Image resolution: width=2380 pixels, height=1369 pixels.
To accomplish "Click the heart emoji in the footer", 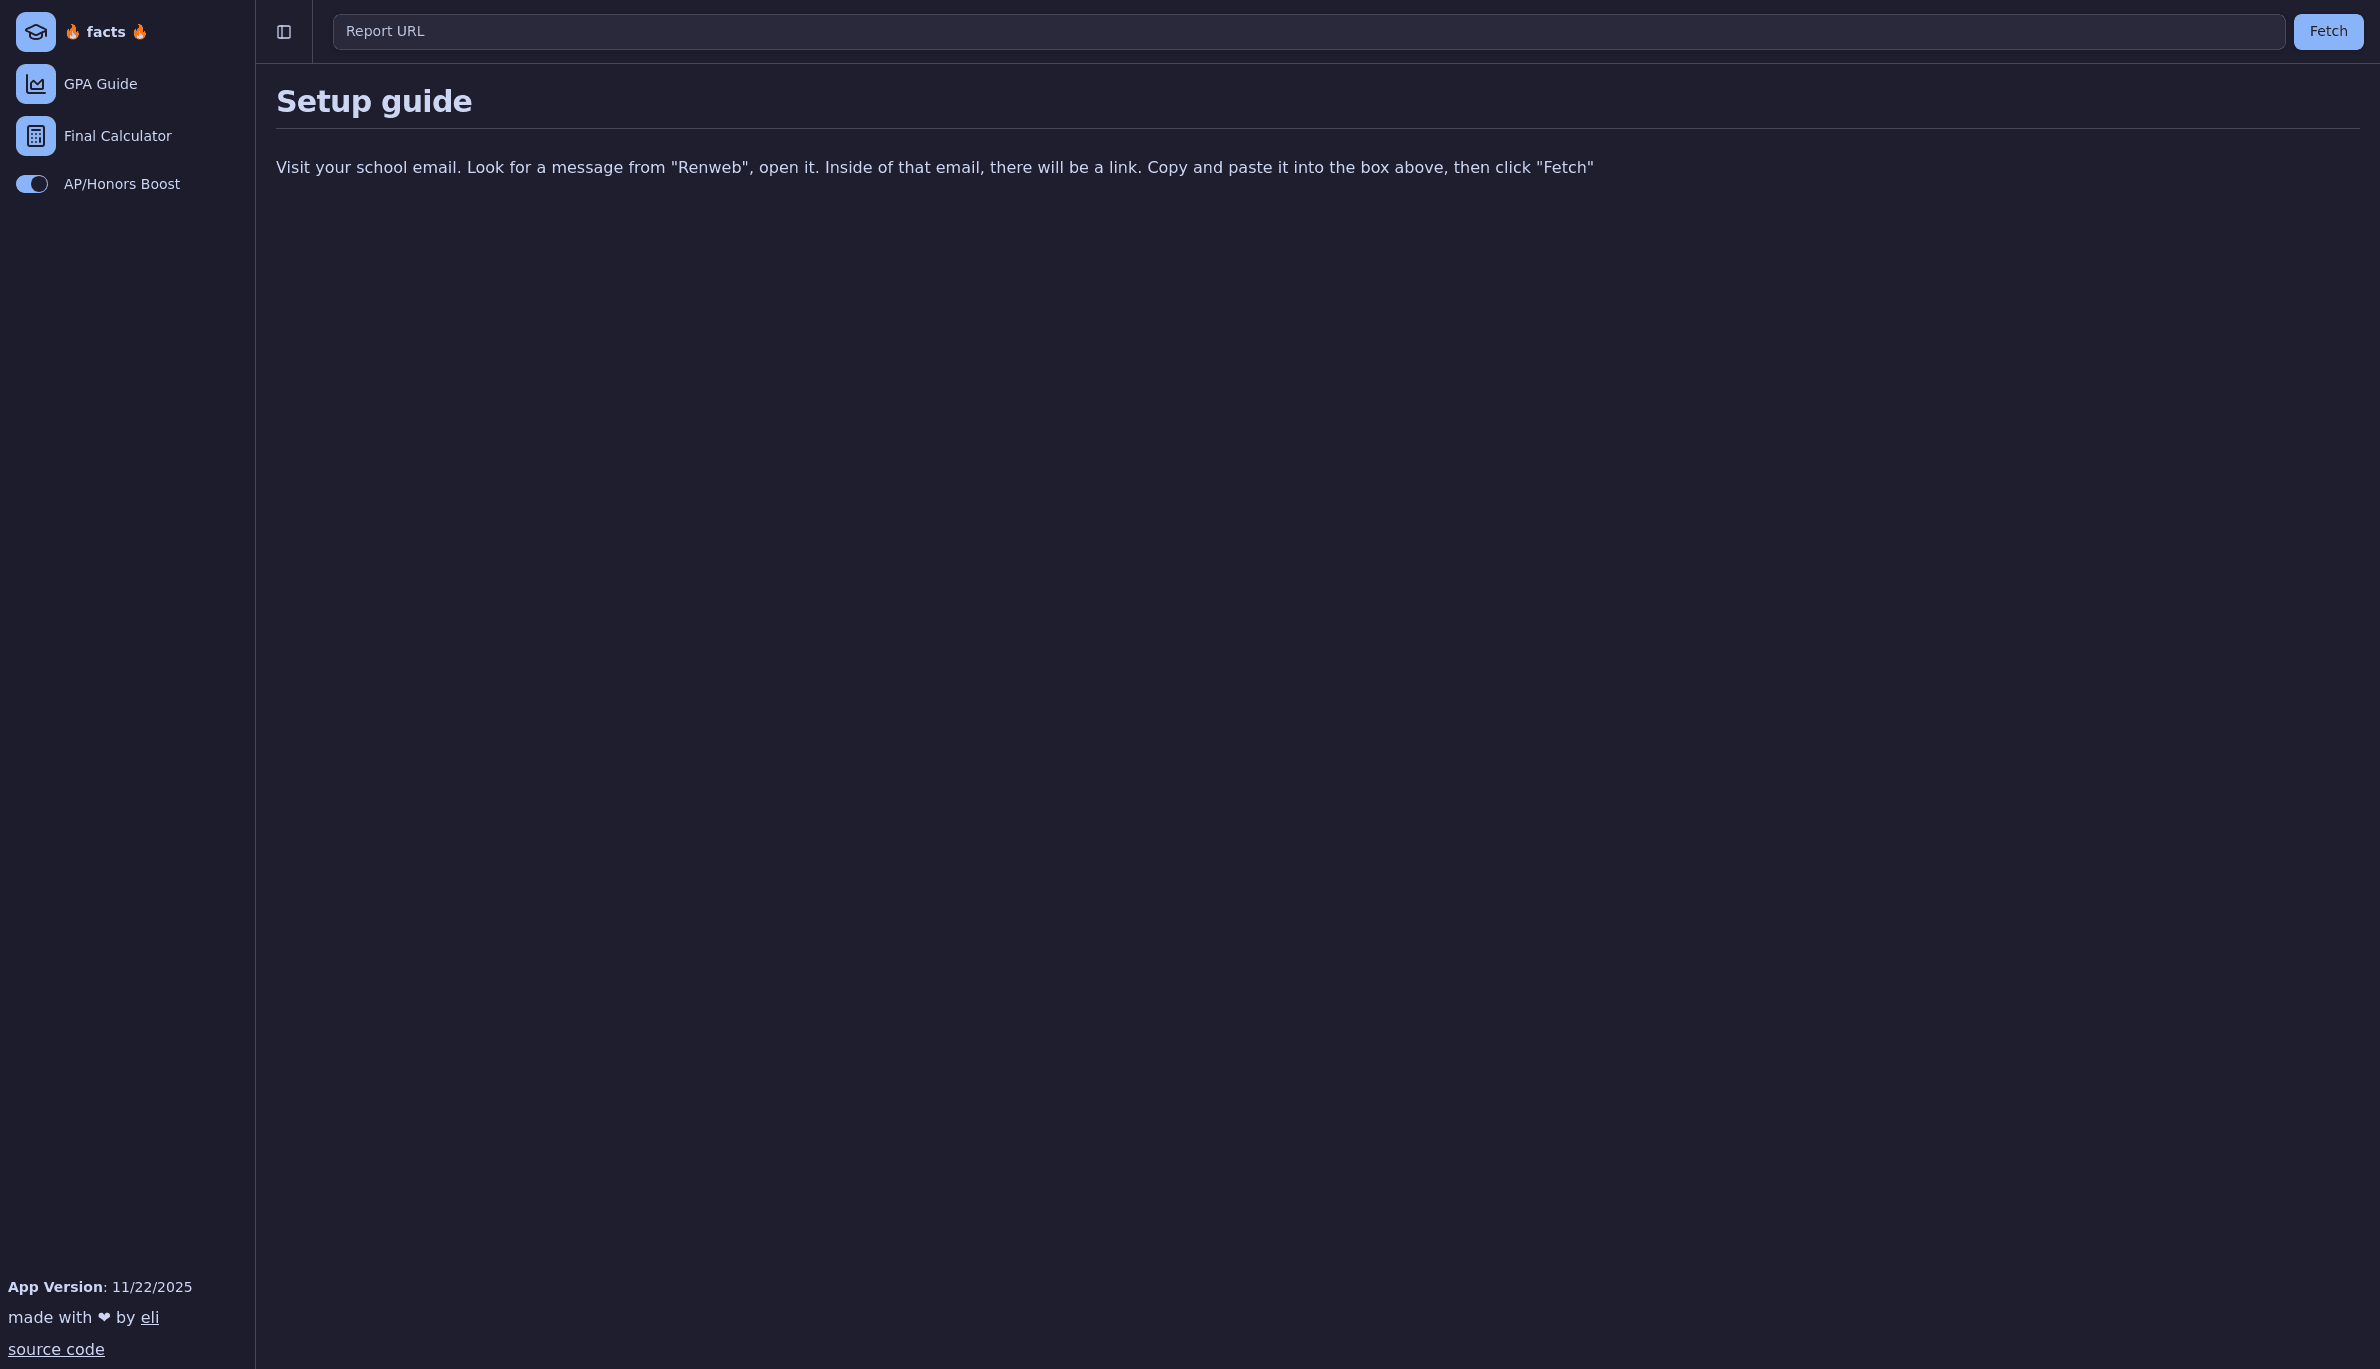I will tap(104, 1318).
